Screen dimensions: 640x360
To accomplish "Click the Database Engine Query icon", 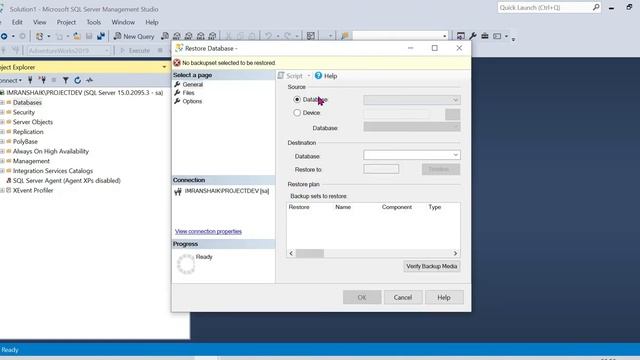I will [165, 36].
